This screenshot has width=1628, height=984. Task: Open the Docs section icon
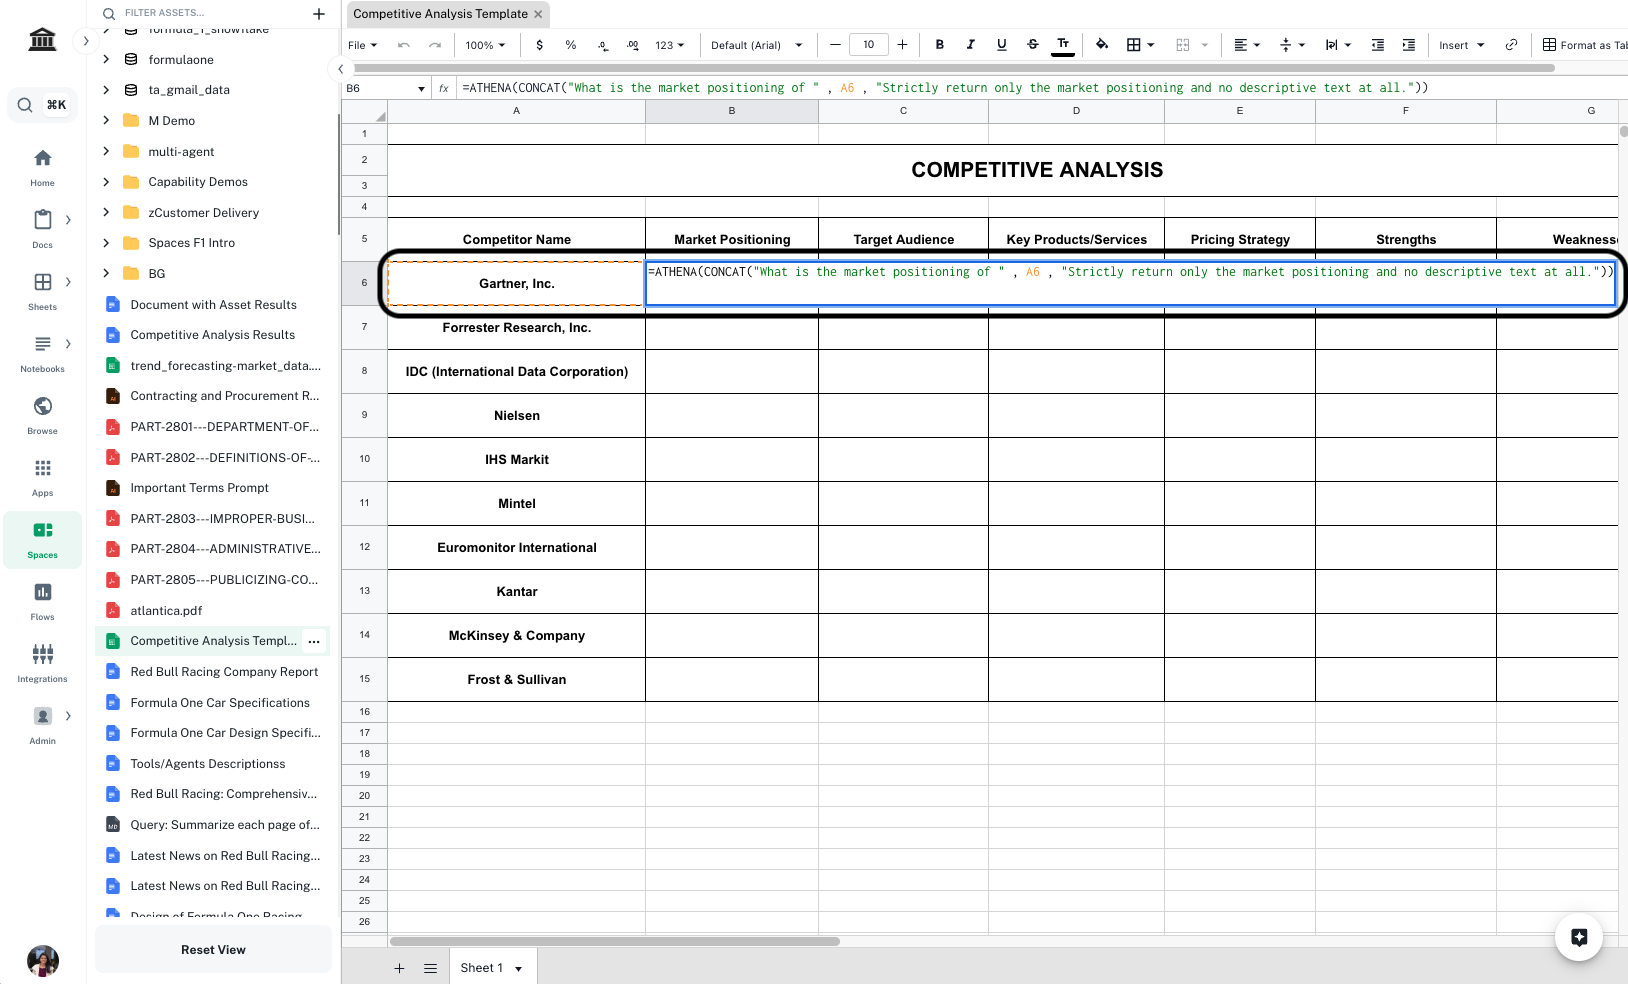42,220
